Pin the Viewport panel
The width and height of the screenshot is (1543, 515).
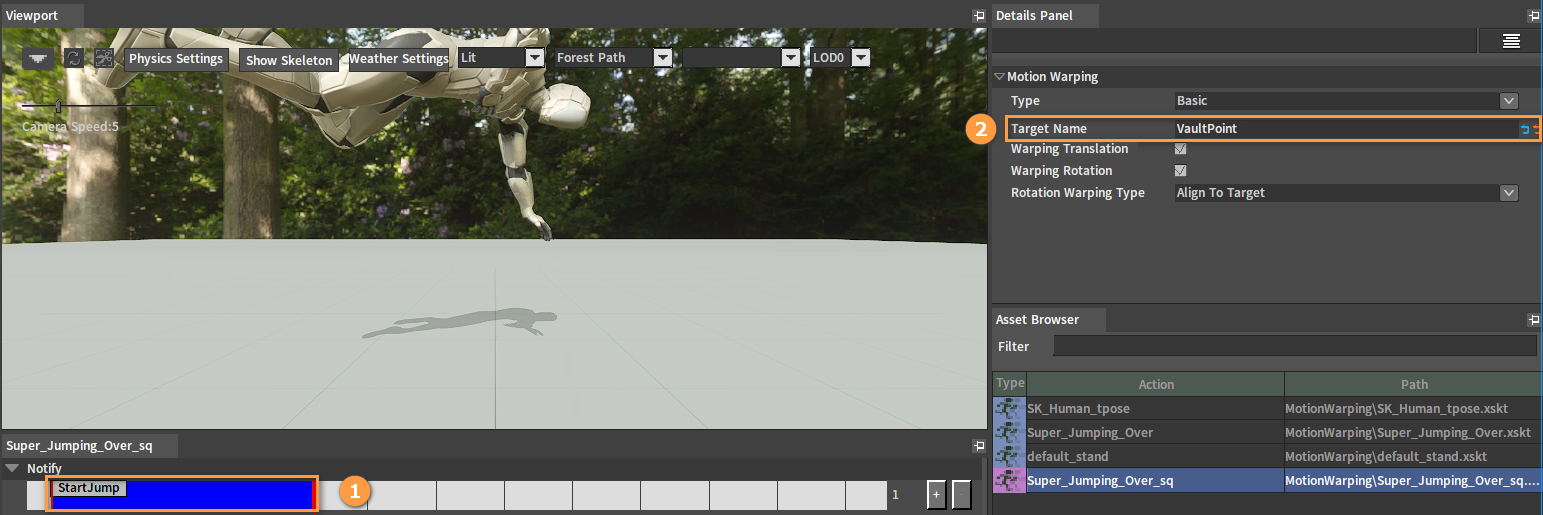[978, 15]
